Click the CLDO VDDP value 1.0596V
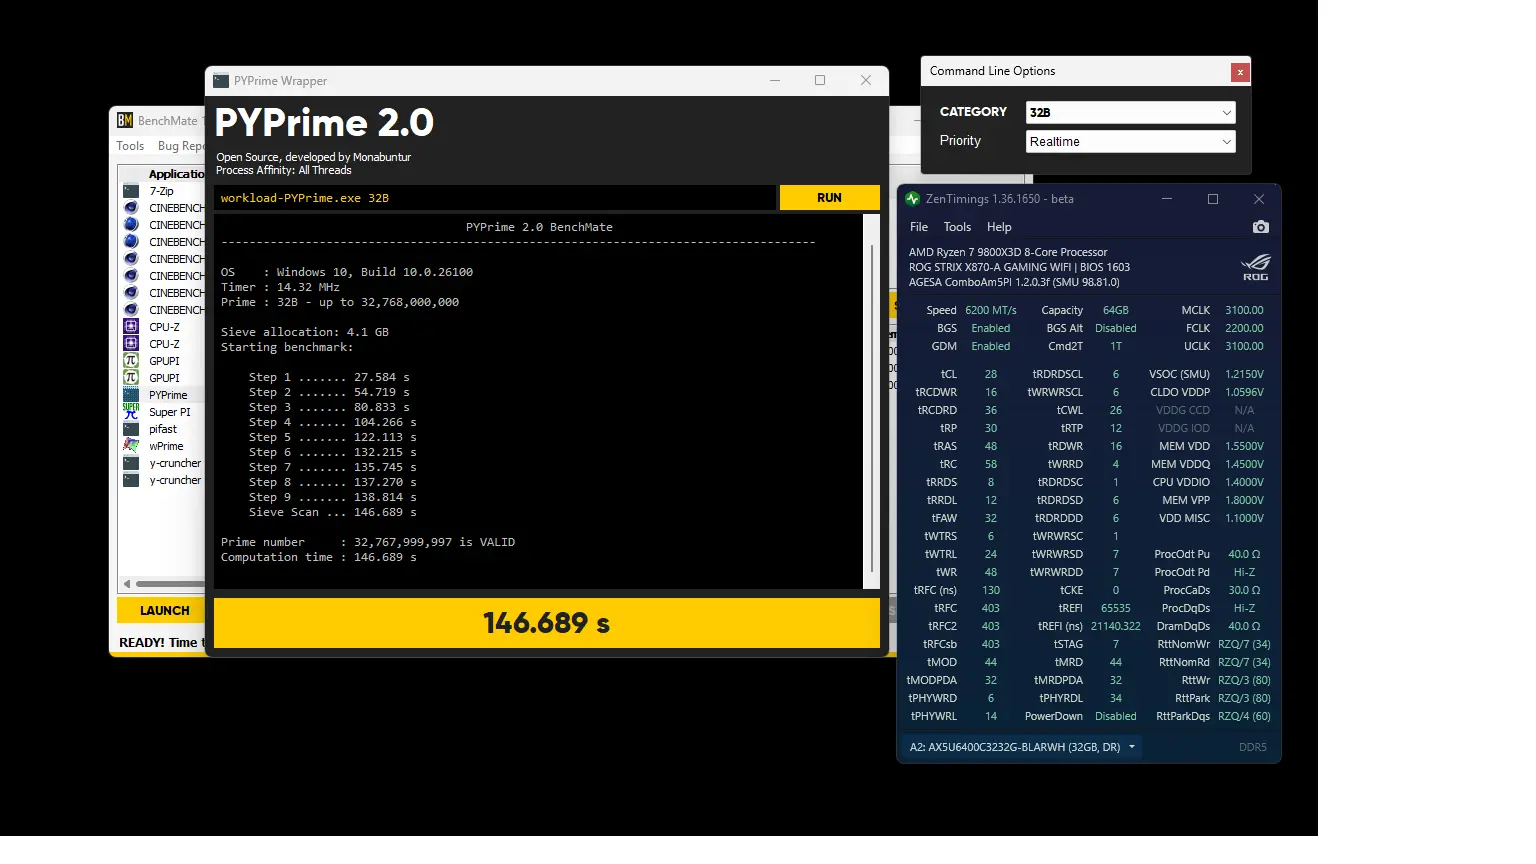Screen dimensions: 1536x864 coord(1244,392)
